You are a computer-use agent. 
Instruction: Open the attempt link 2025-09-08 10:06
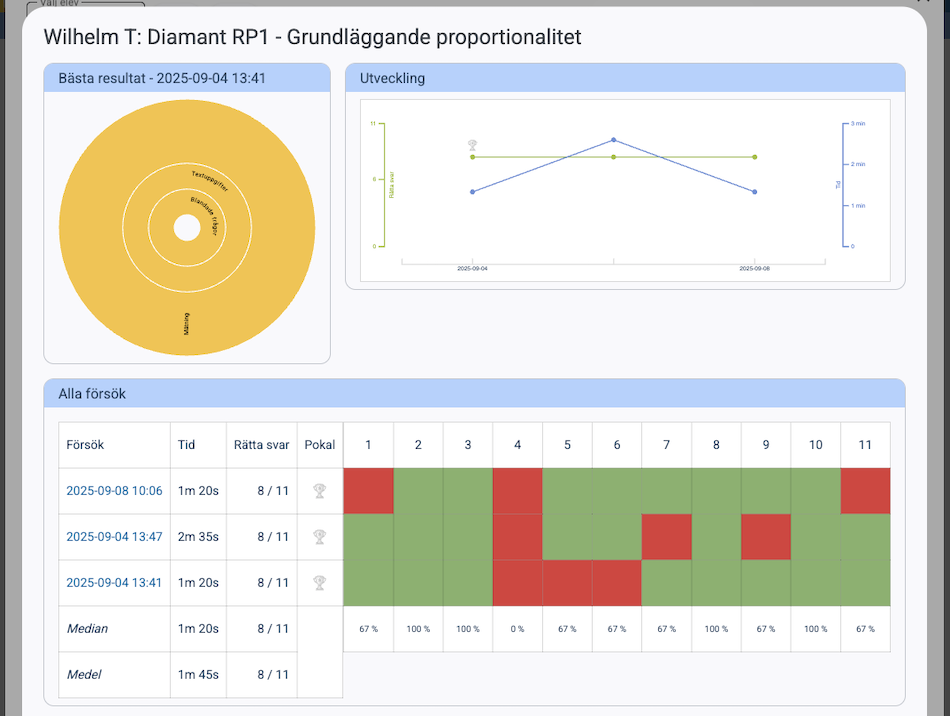pyautogui.click(x=114, y=491)
